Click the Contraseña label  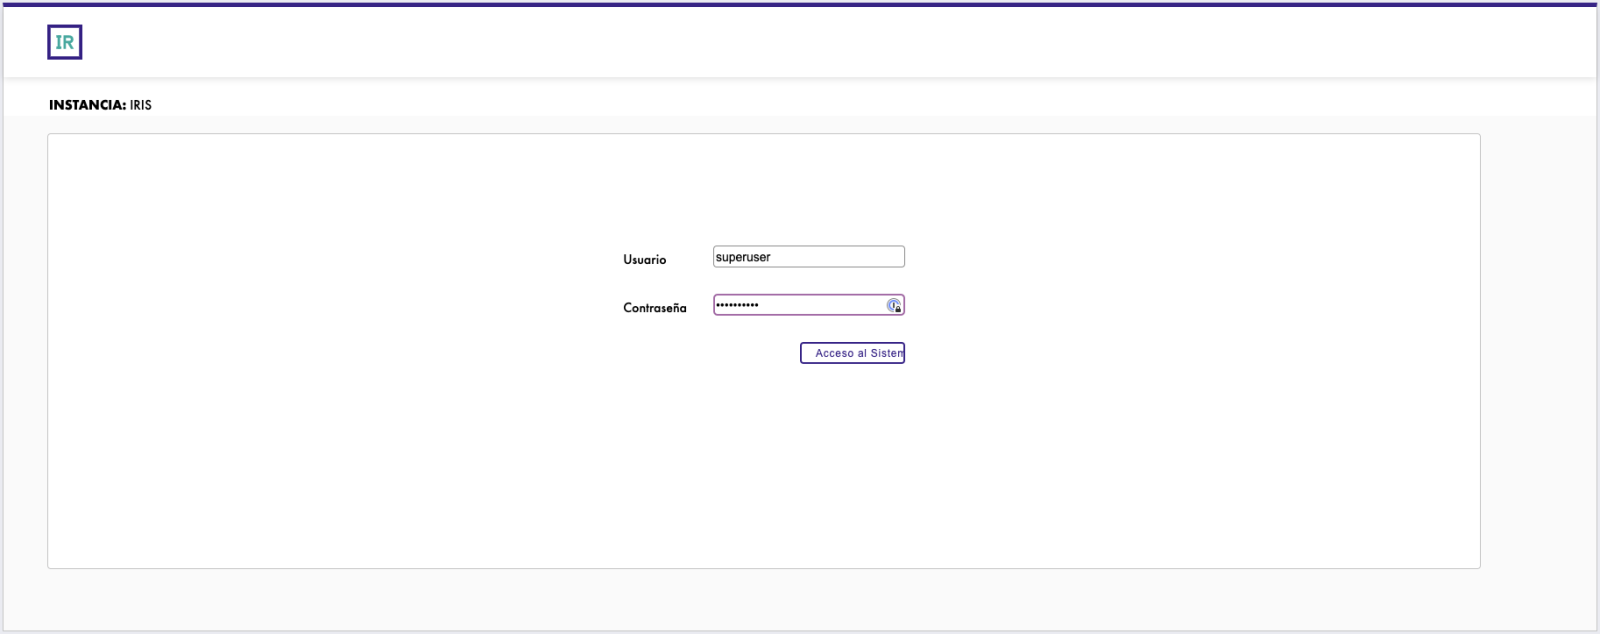pyautogui.click(x=654, y=308)
